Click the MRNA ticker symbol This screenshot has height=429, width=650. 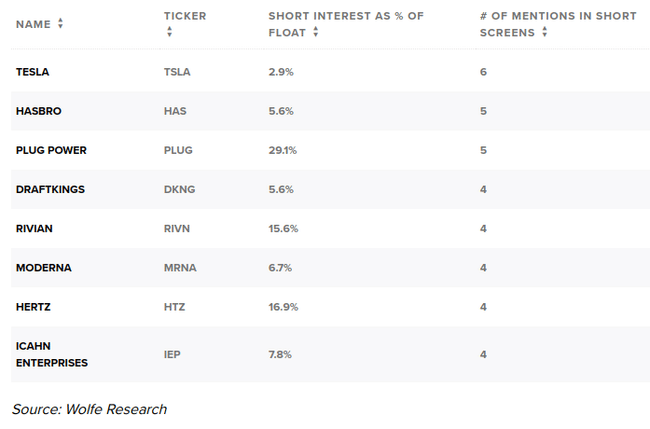(x=179, y=268)
